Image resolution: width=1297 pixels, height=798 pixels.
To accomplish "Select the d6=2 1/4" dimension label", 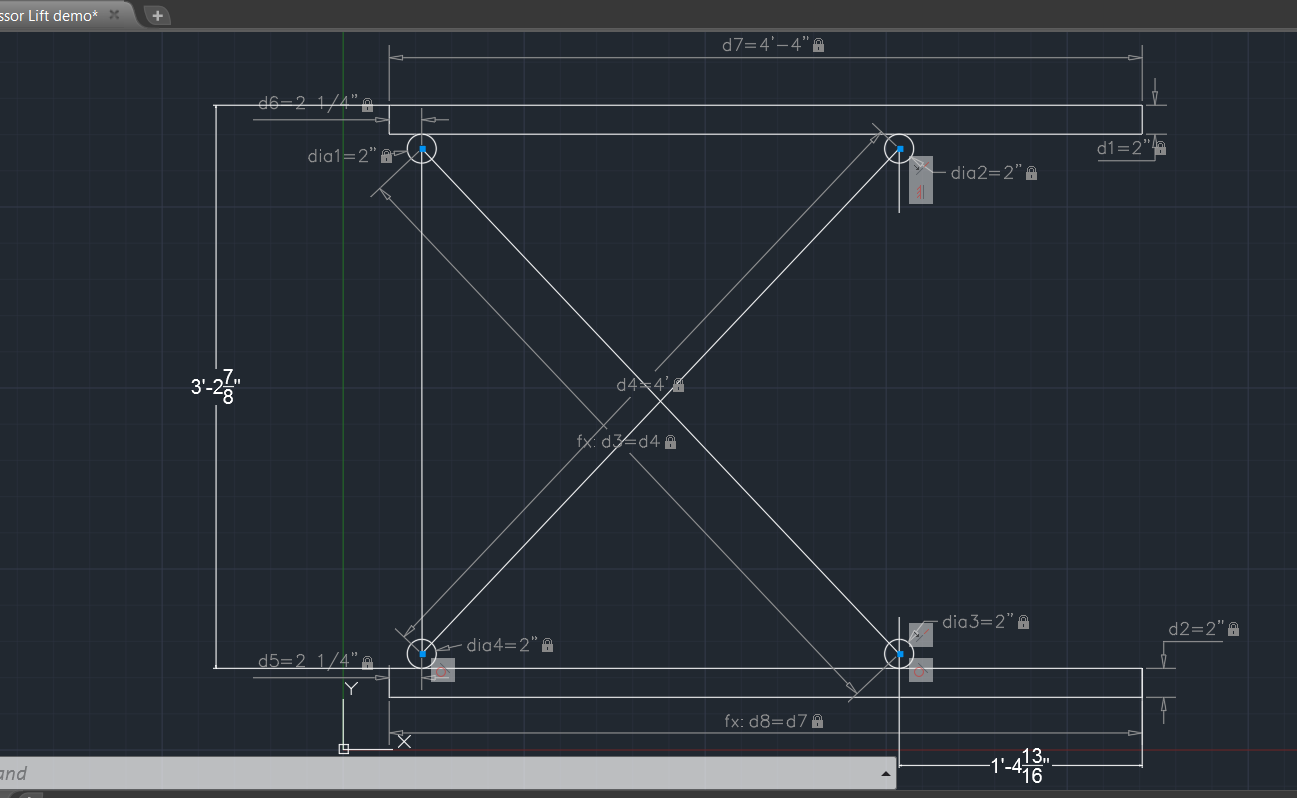I will click(308, 103).
